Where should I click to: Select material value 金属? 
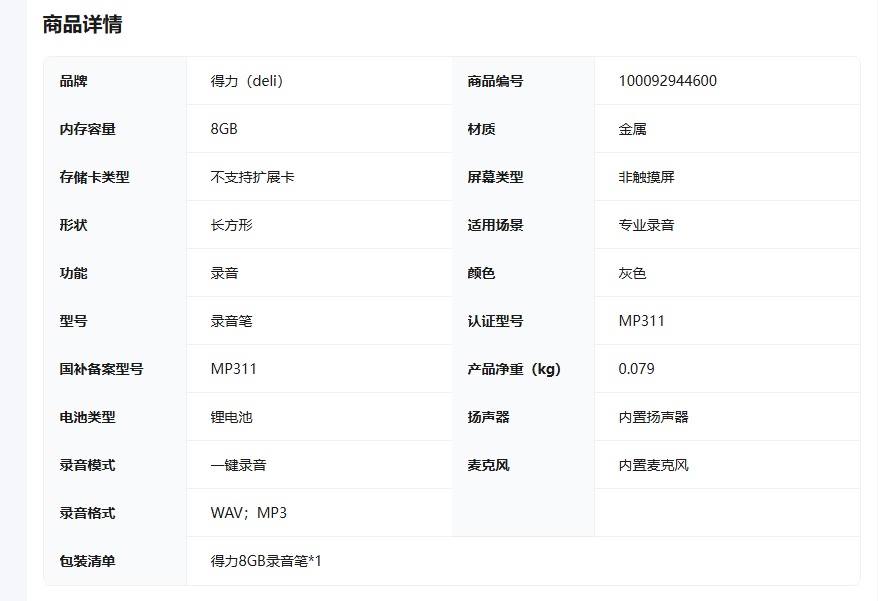[632, 129]
